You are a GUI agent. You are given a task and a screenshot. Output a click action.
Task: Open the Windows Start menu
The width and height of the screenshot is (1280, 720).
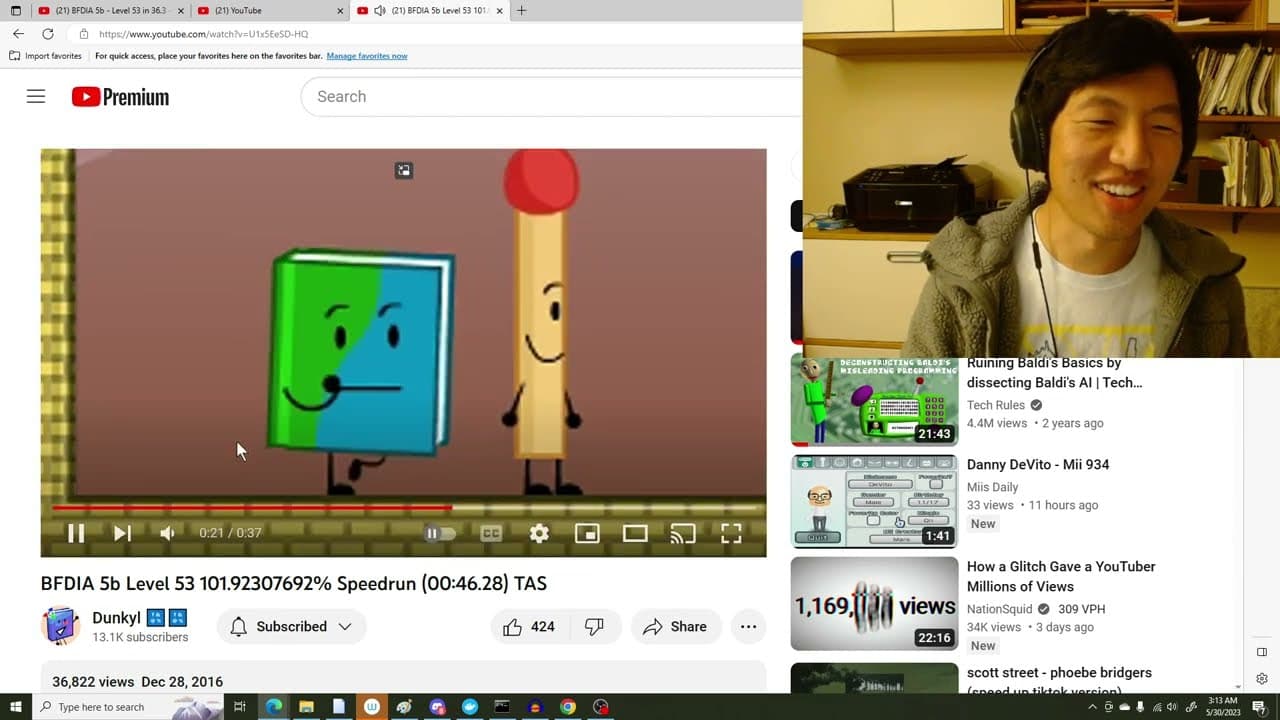(x=15, y=707)
